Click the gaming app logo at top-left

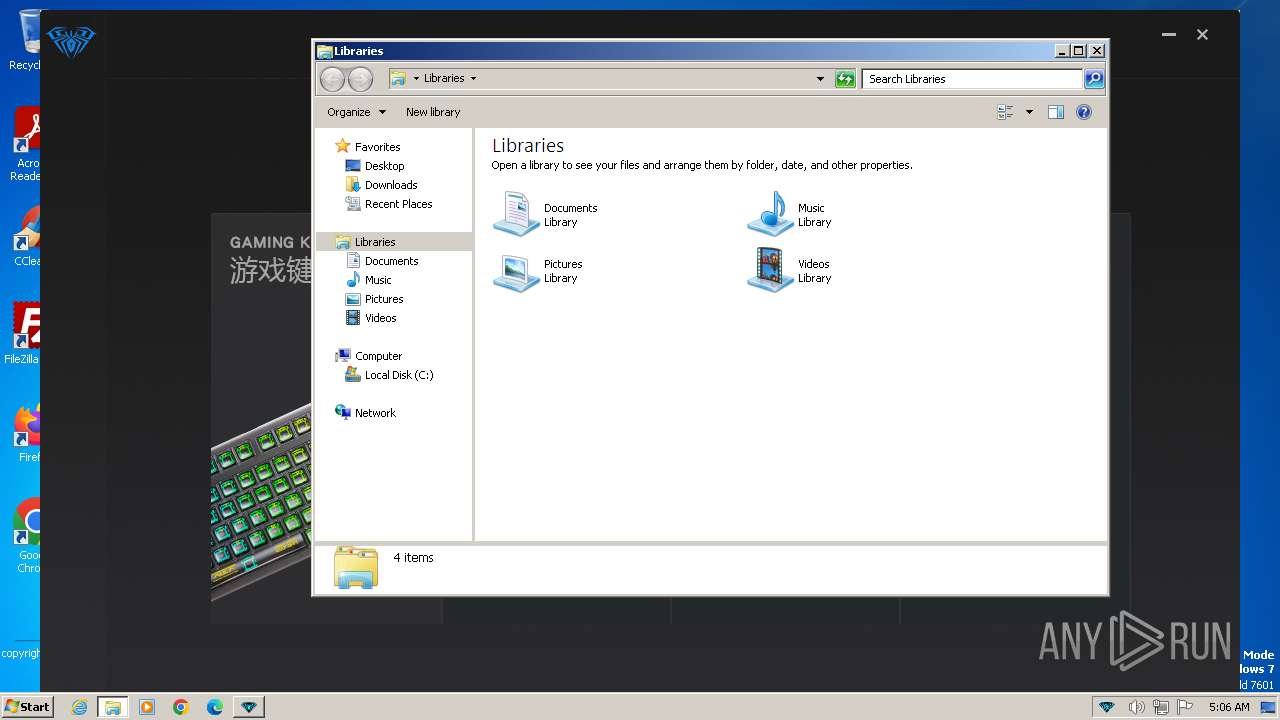pos(71,41)
